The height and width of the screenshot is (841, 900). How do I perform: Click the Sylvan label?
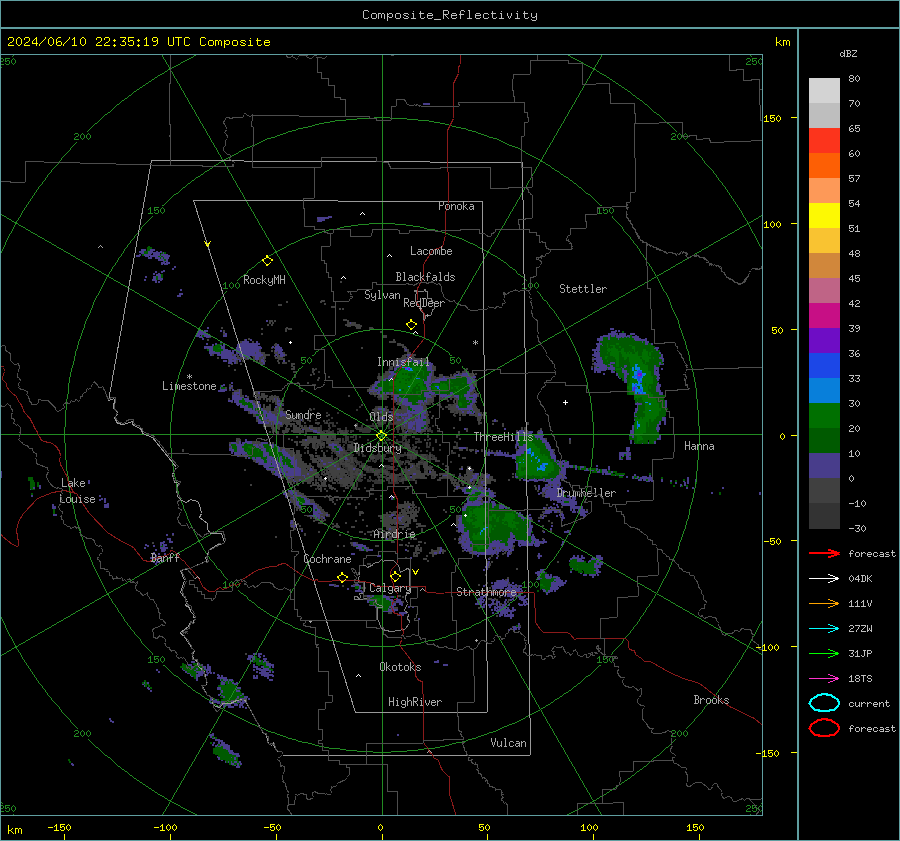(382, 295)
